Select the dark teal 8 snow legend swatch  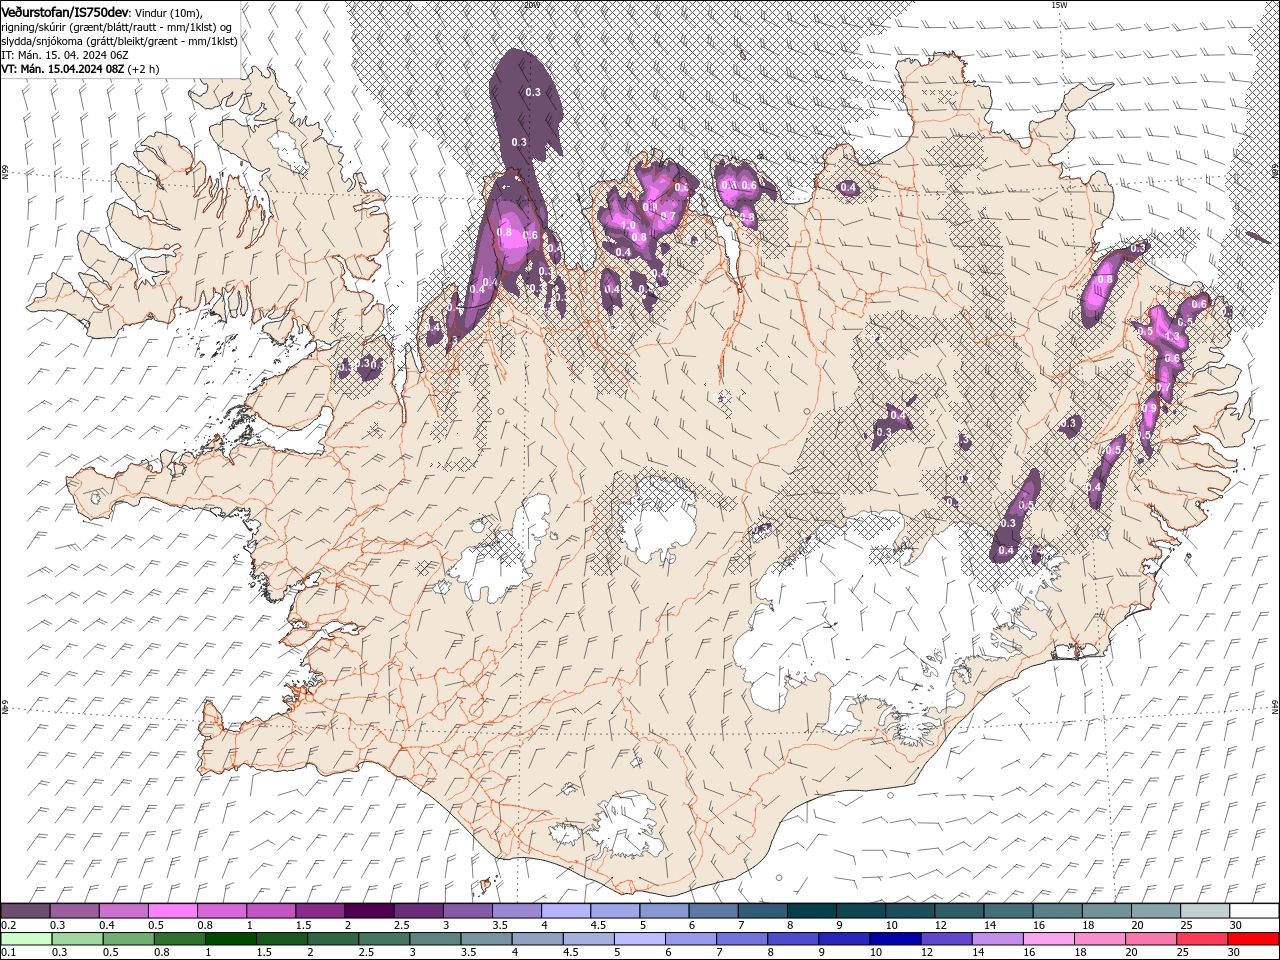tap(813, 911)
